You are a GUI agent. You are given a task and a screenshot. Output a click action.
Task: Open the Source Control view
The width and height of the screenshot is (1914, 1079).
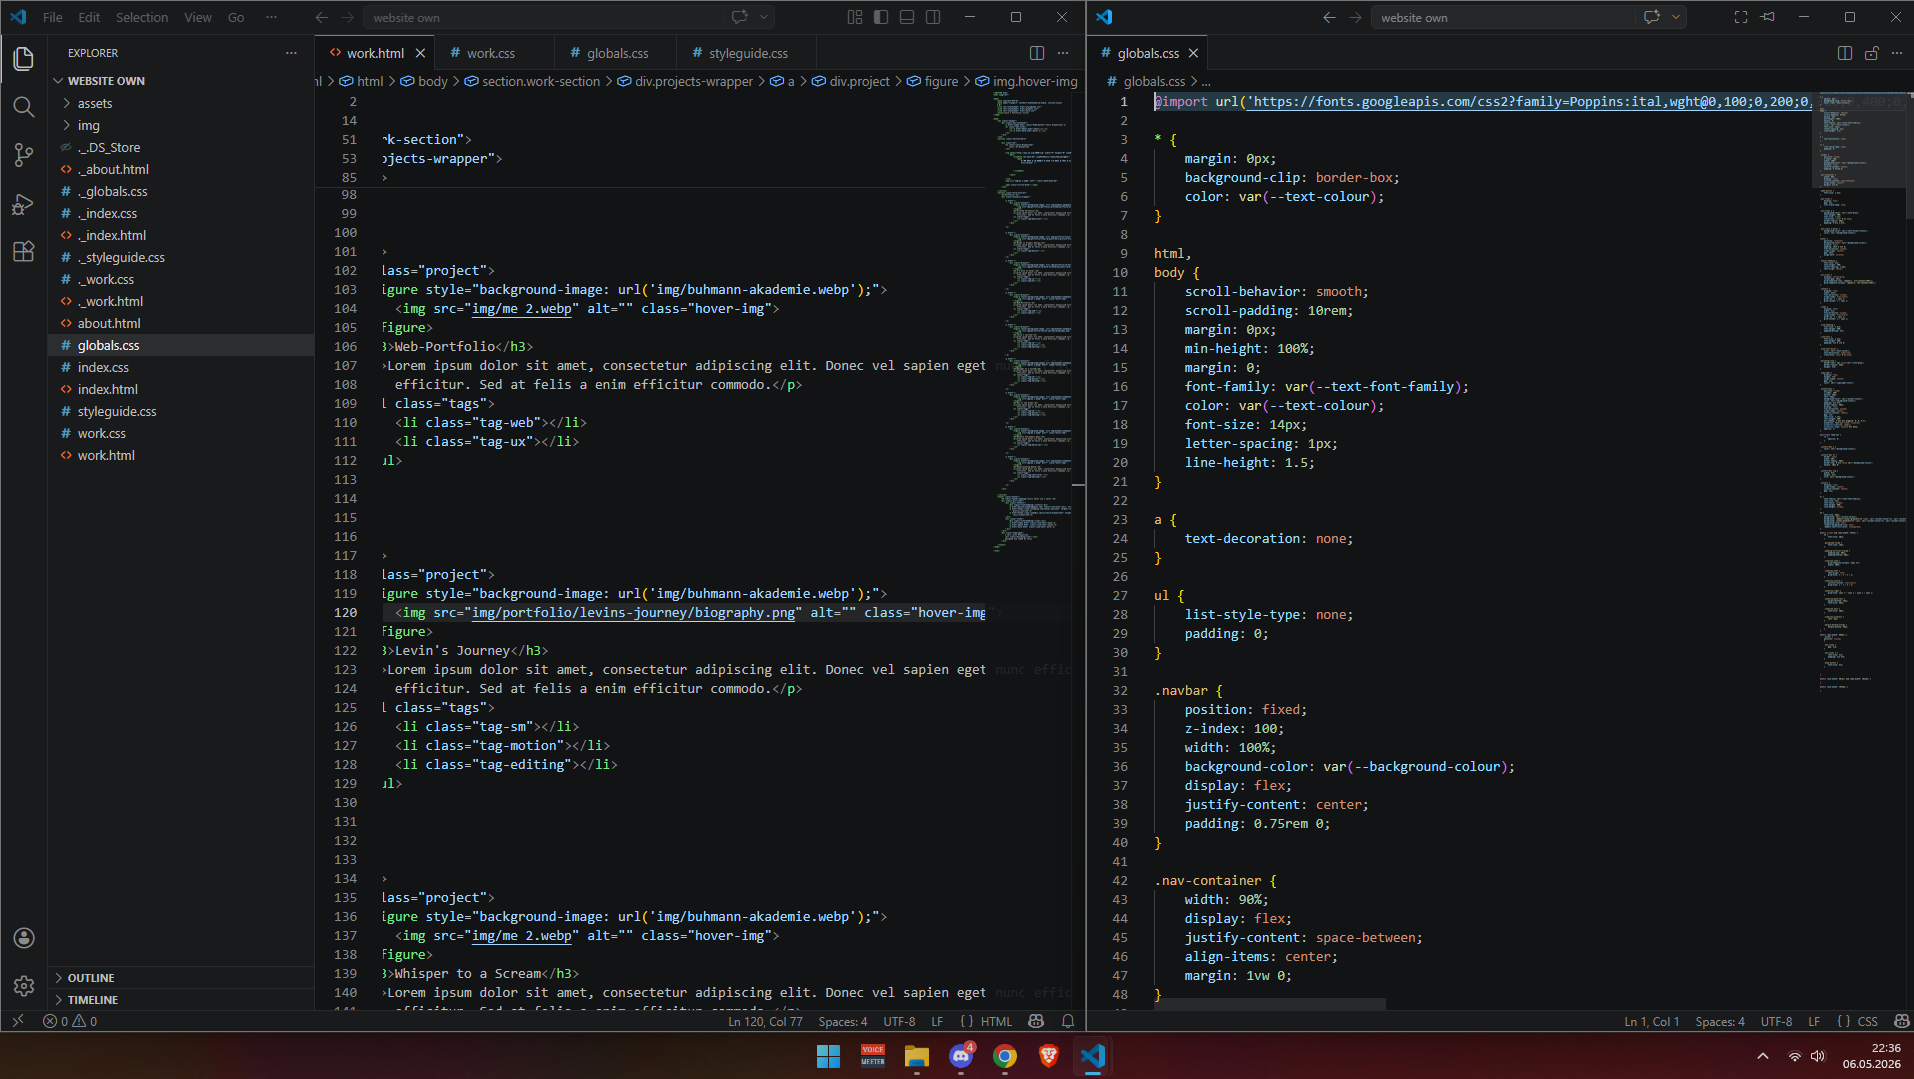(24, 155)
